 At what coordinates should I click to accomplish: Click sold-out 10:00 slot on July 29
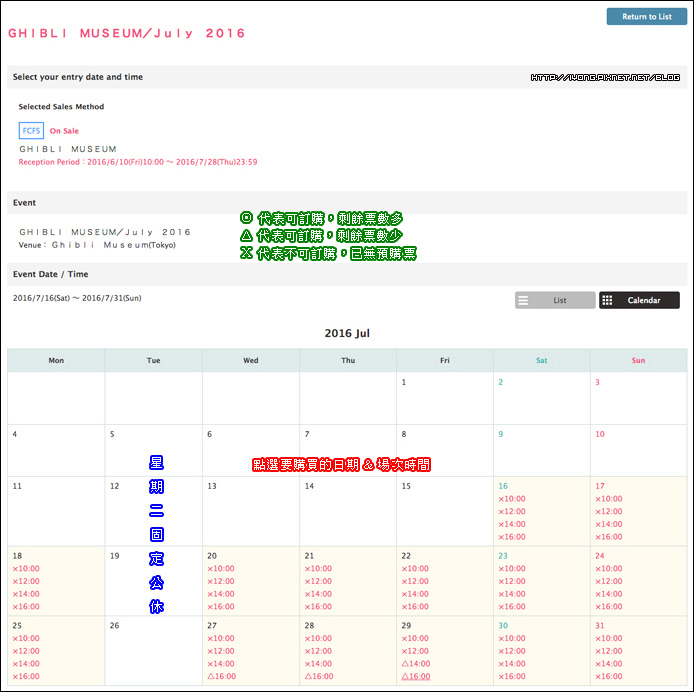pos(415,638)
